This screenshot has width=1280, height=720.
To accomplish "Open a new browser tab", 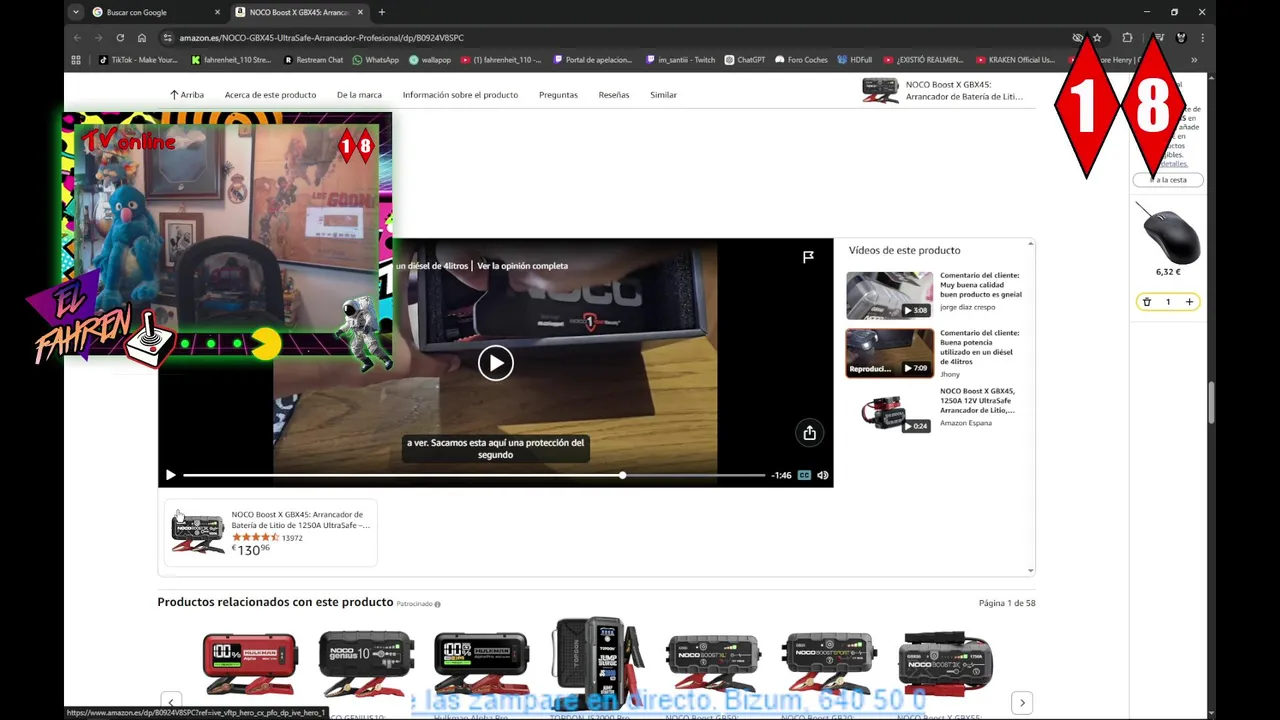I will pyautogui.click(x=381, y=12).
